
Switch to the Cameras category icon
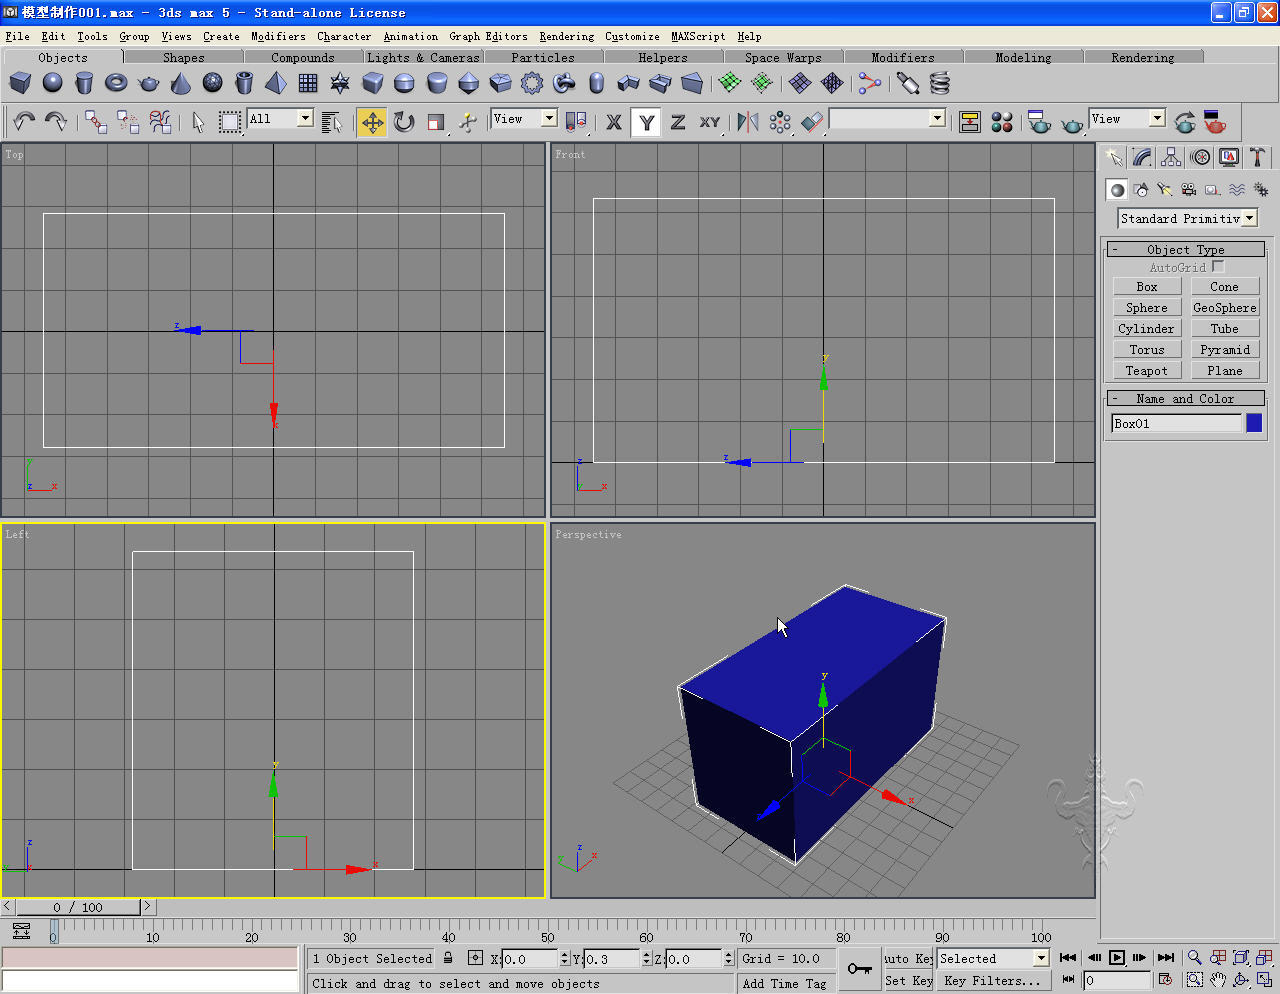point(1188,189)
